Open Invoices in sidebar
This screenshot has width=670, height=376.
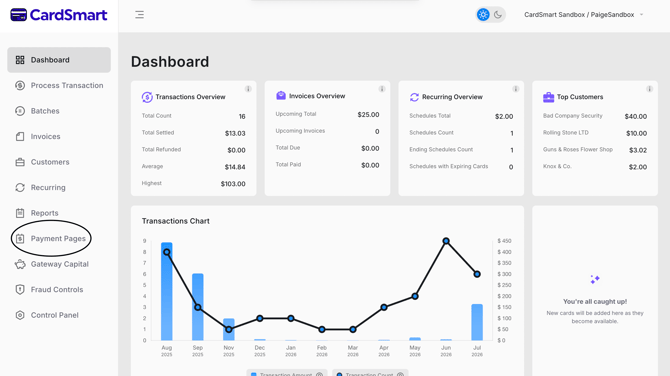pyautogui.click(x=59, y=136)
